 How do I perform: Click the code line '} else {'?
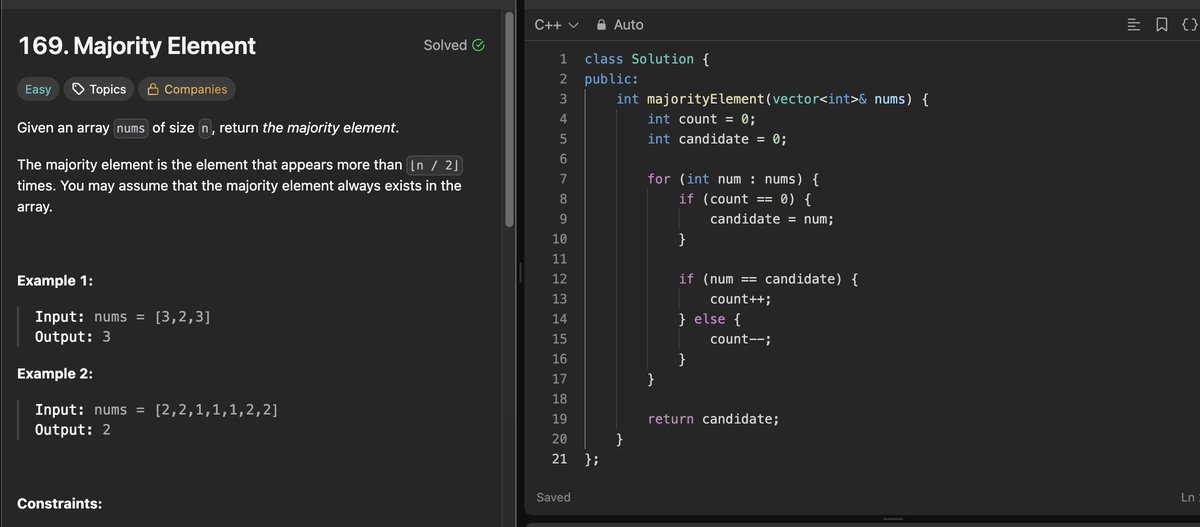click(709, 319)
